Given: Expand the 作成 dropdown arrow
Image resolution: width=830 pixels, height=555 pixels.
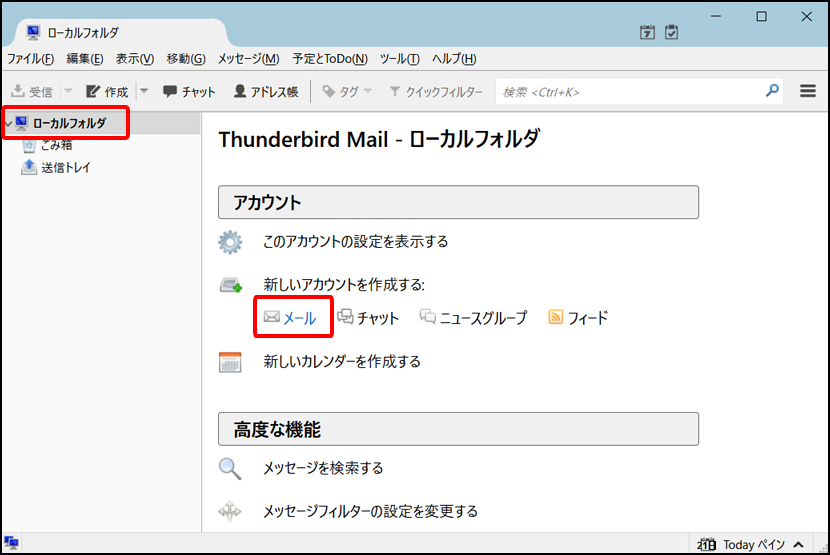Looking at the screenshot, I should pos(144,91).
